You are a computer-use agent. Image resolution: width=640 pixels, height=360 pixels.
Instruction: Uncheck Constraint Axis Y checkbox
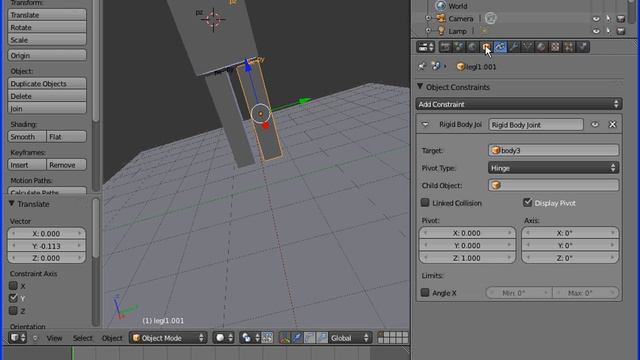pos(13,298)
